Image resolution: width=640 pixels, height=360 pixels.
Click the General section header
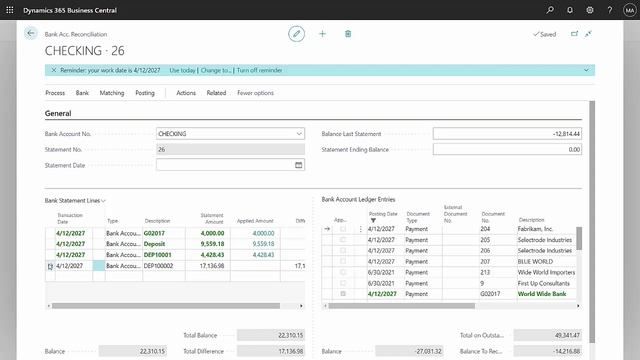coord(58,113)
